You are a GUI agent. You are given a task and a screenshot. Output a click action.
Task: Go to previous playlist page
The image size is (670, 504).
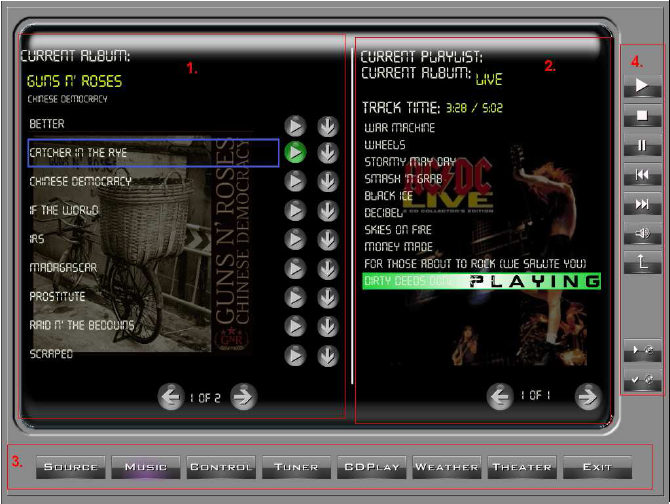click(500, 397)
